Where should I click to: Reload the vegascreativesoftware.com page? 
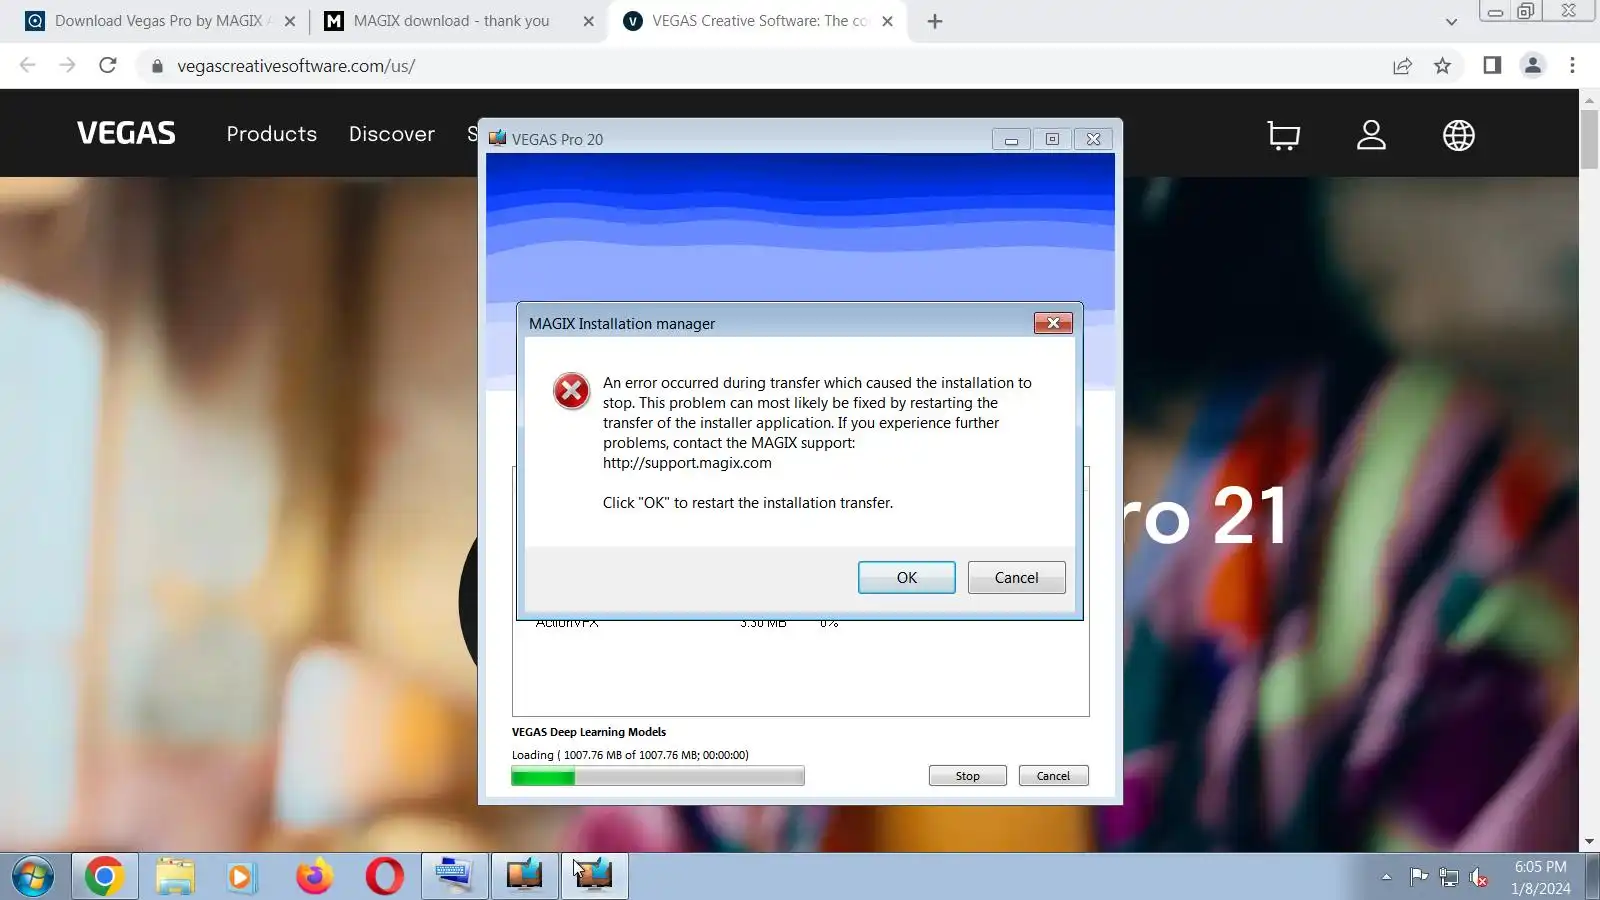click(x=108, y=66)
